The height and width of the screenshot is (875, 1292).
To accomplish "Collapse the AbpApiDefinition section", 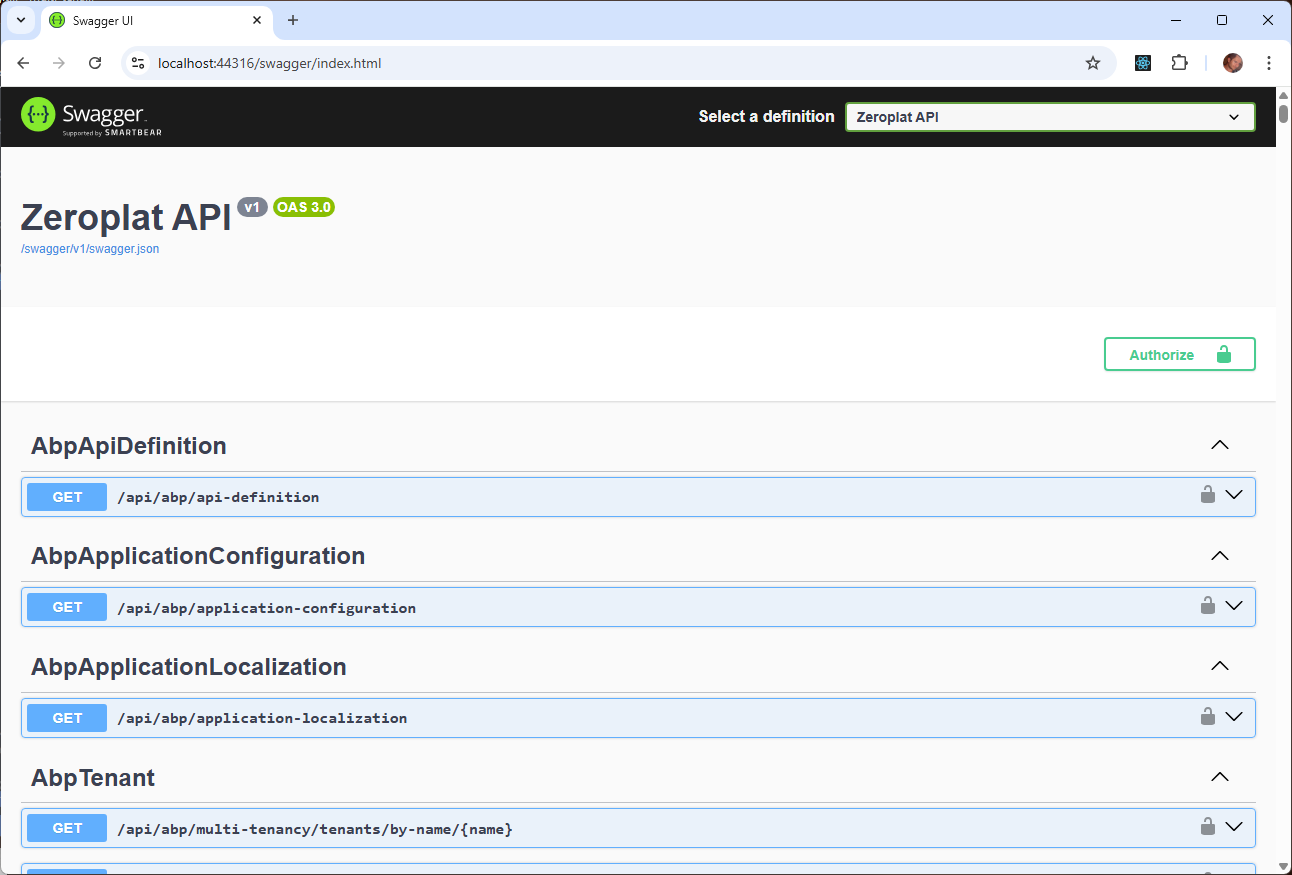I will [1219, 446].
